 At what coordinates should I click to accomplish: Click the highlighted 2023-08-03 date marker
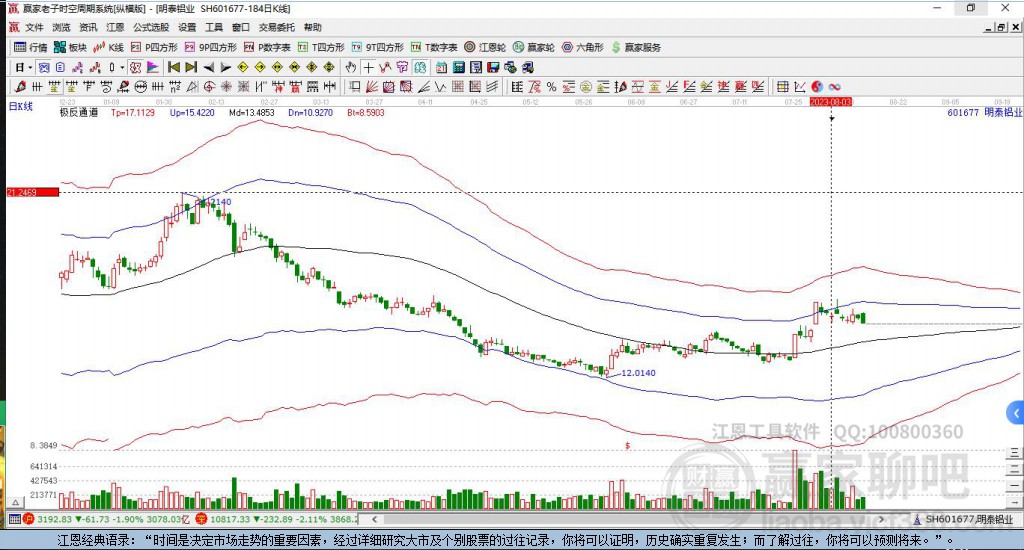tap(831, 102)
